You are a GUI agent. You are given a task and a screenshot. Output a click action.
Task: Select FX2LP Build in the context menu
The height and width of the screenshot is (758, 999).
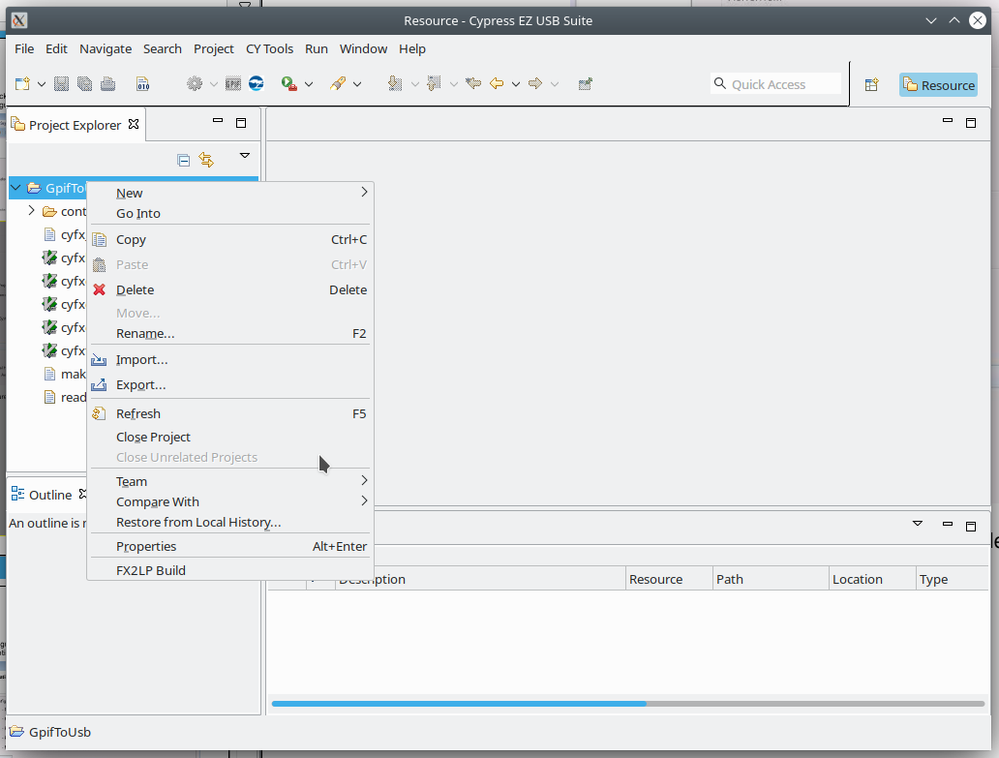(x=230, y=571)
